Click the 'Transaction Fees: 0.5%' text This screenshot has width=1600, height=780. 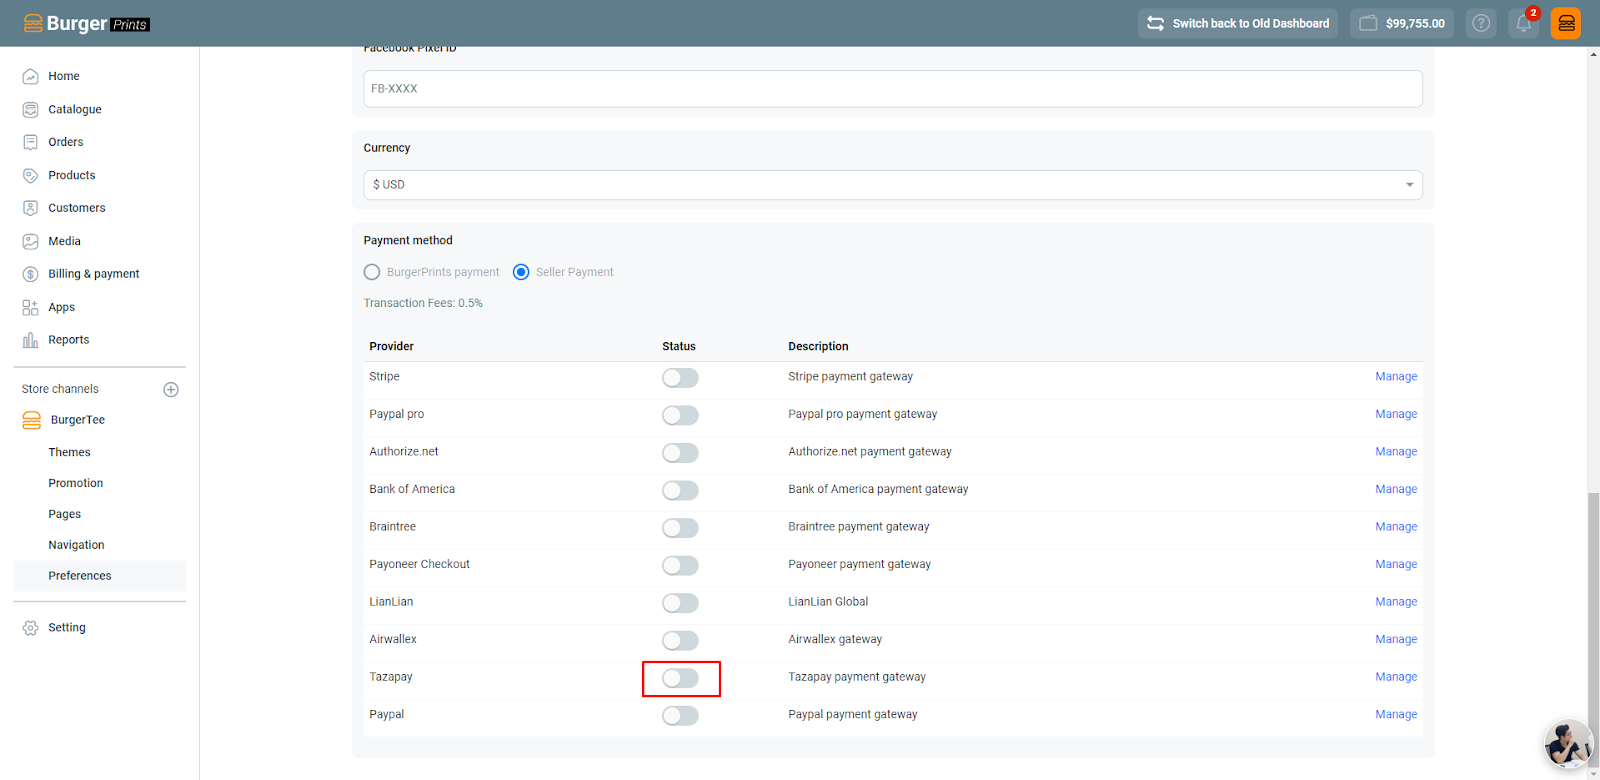pyautogui.click(x=423, y=303)
